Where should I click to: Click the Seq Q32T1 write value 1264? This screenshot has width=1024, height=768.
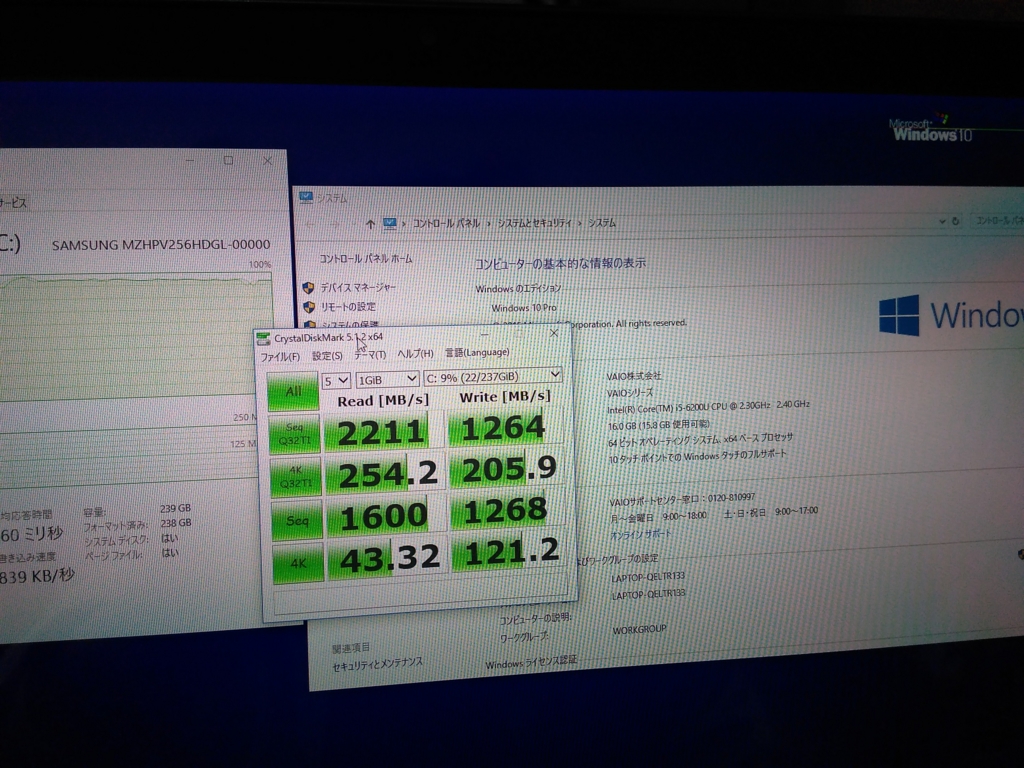(503, 428)
